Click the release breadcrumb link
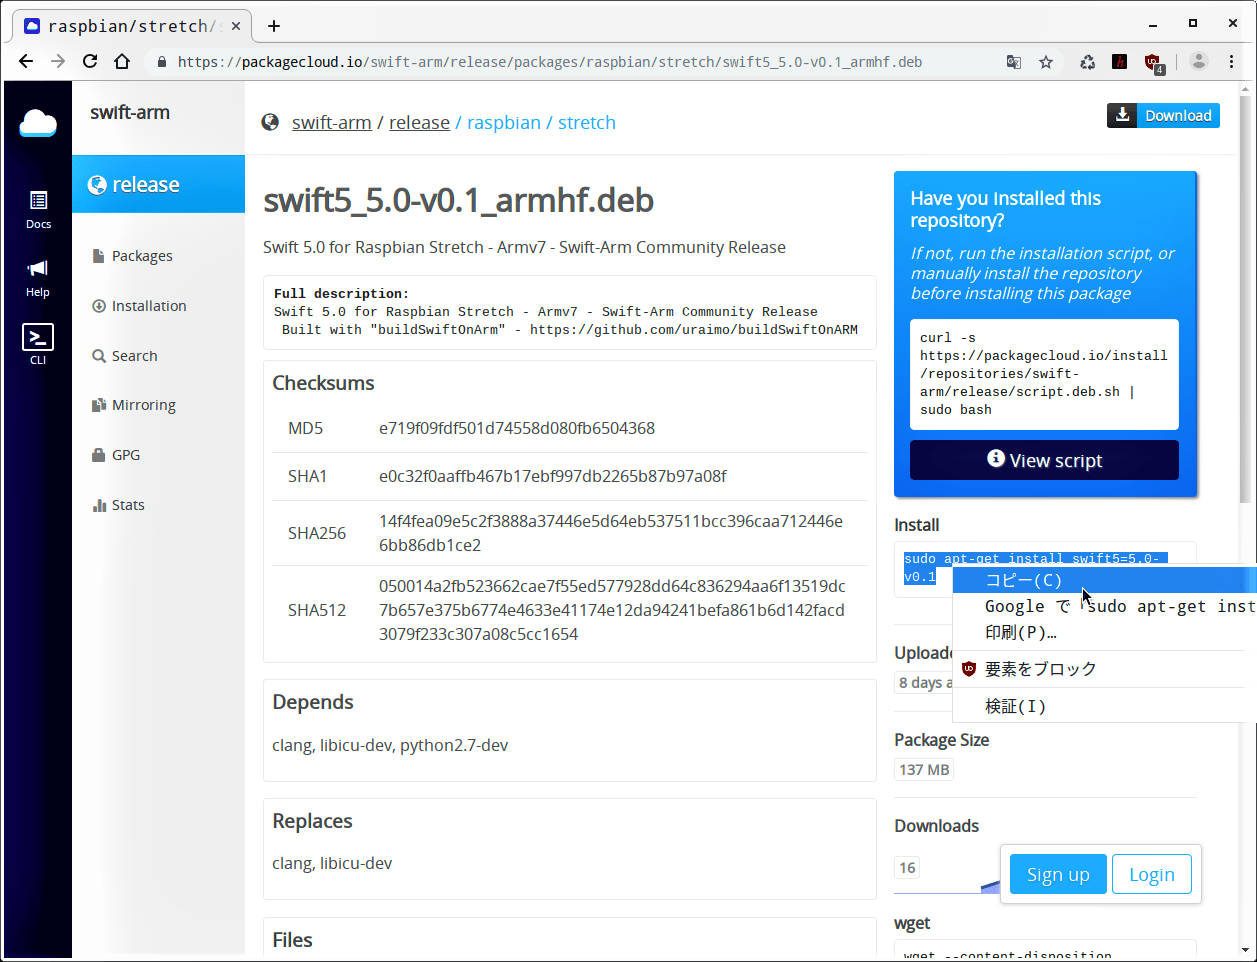 (419, 122)
